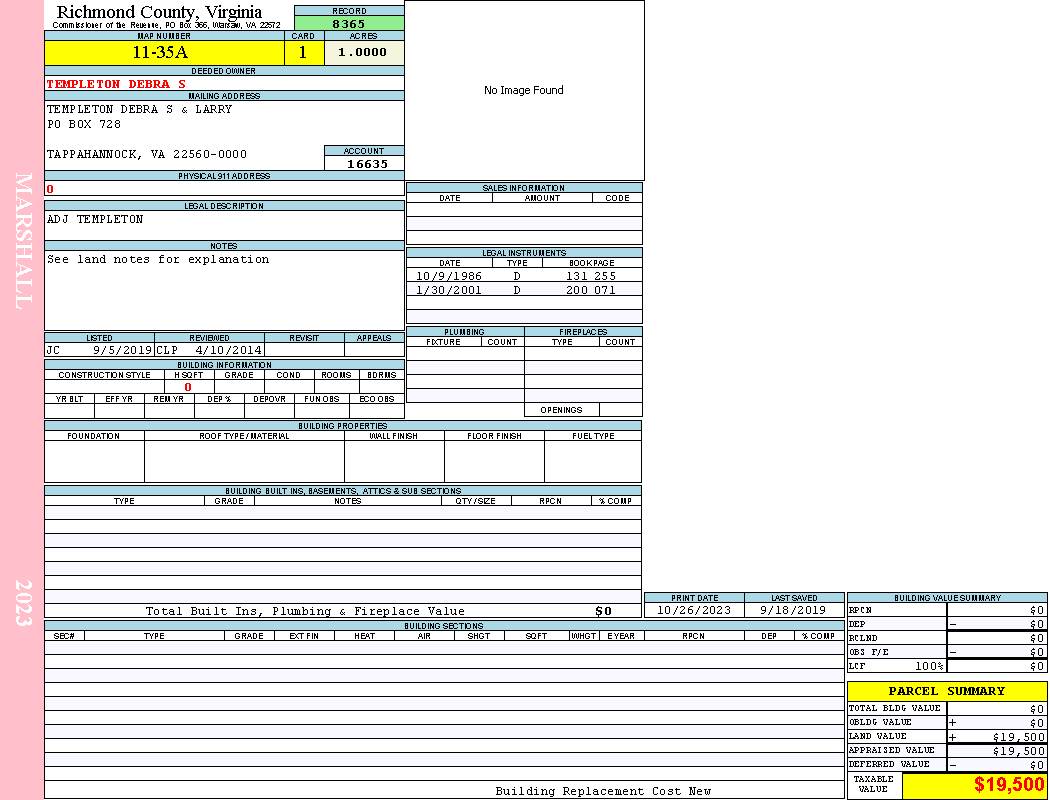Click the mailing address PO BOX 728 line
Viewport: 1050px width, 800px height.
84,125
